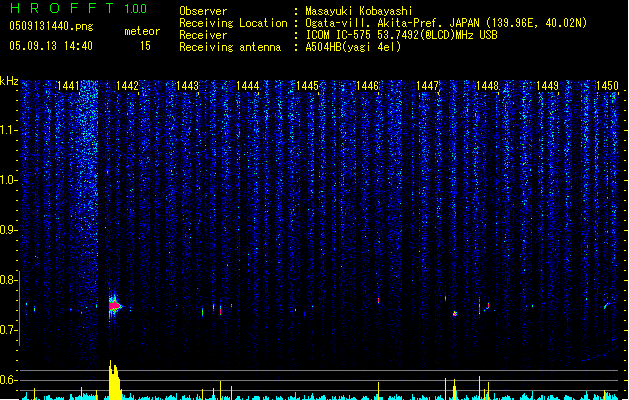This screenshot has width=629, height=400.
Task: Click the large pink meteor echo near 1442
Action: tap(114, 306)
